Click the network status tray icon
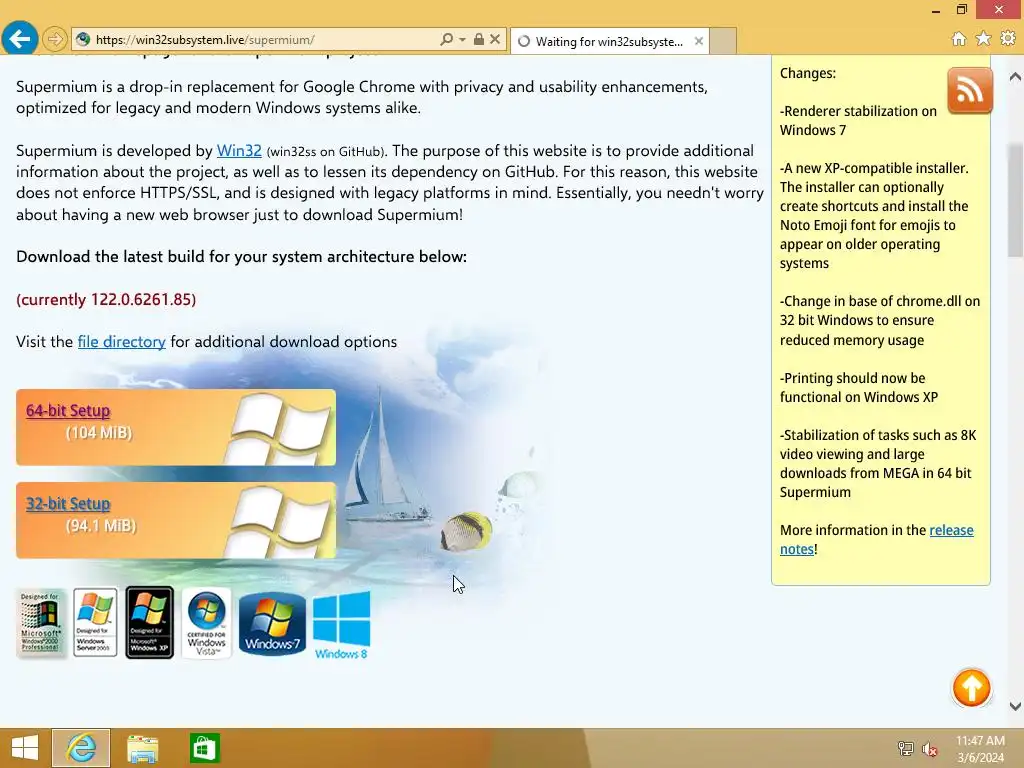The height and width of the screenshot is (768, 1024). point(905,748)
